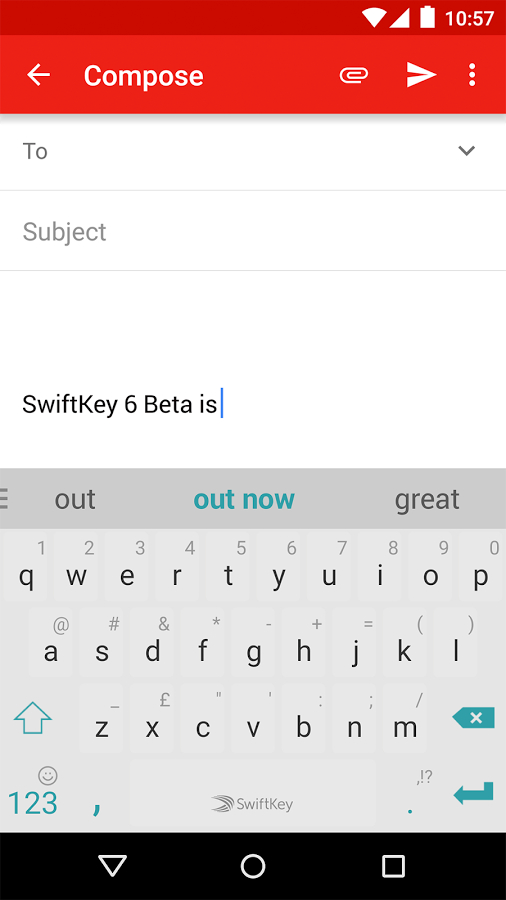Tap the Android back triangle button
This screenshot has width=506, height=900.
pos(112,866)
